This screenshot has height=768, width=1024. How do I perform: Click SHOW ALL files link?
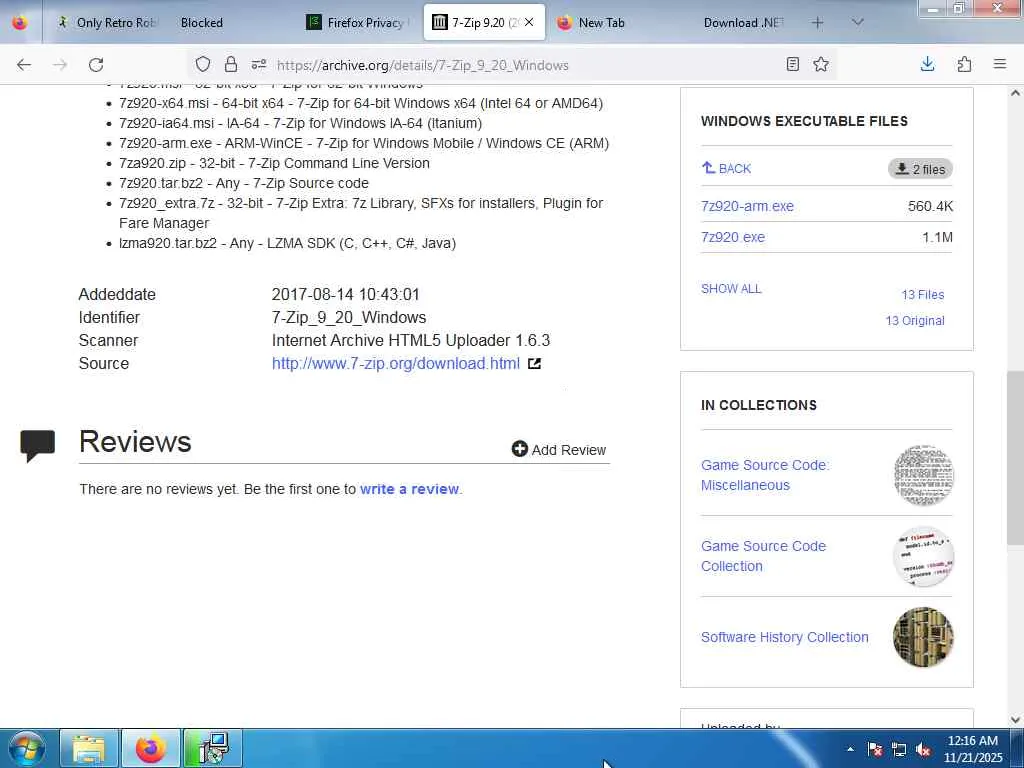click(x=731, y=289)
